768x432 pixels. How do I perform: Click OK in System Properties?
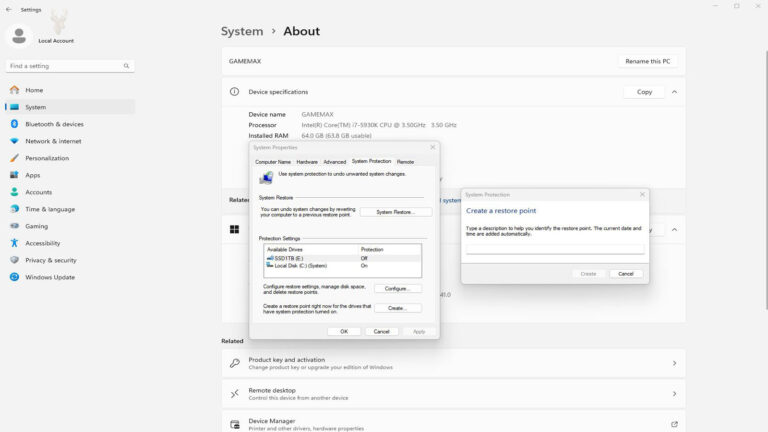click(344, 332)
